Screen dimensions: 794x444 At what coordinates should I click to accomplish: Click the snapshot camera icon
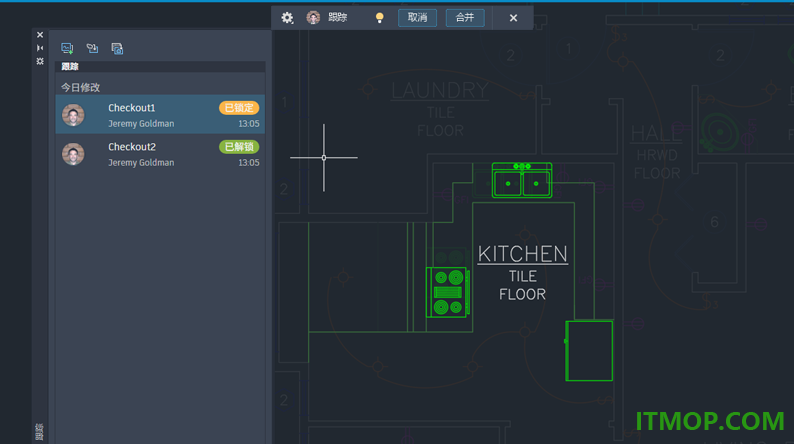tap(117, 48)
